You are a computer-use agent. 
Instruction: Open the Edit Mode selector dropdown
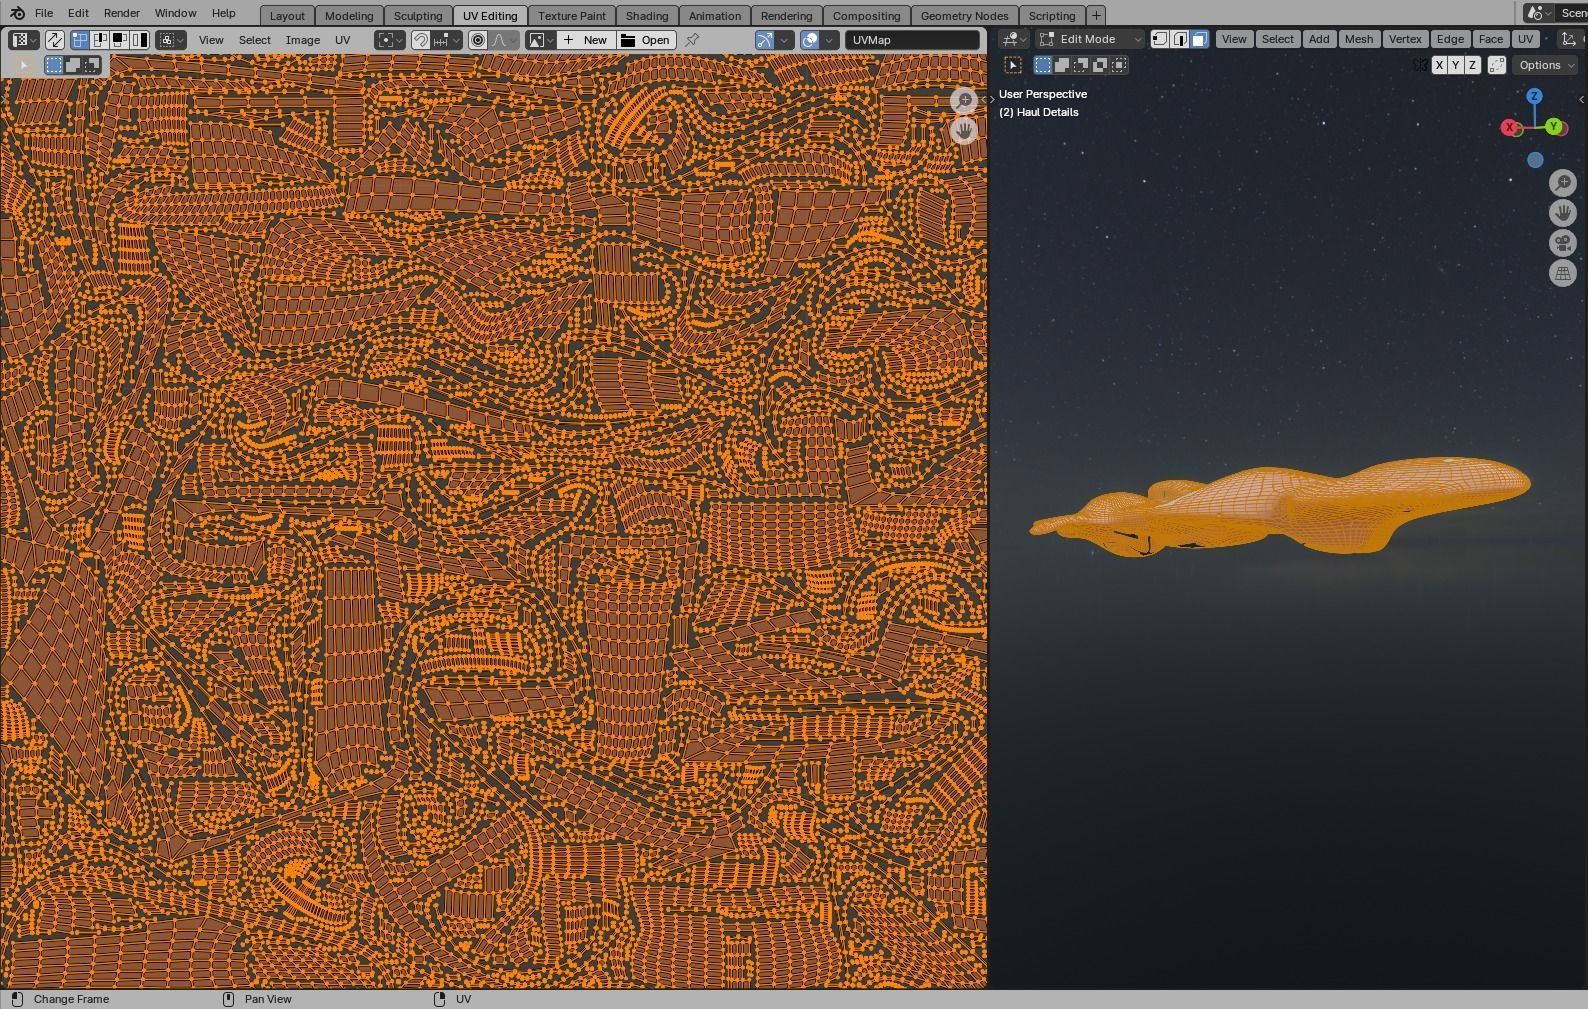(x=1089, y=39)
